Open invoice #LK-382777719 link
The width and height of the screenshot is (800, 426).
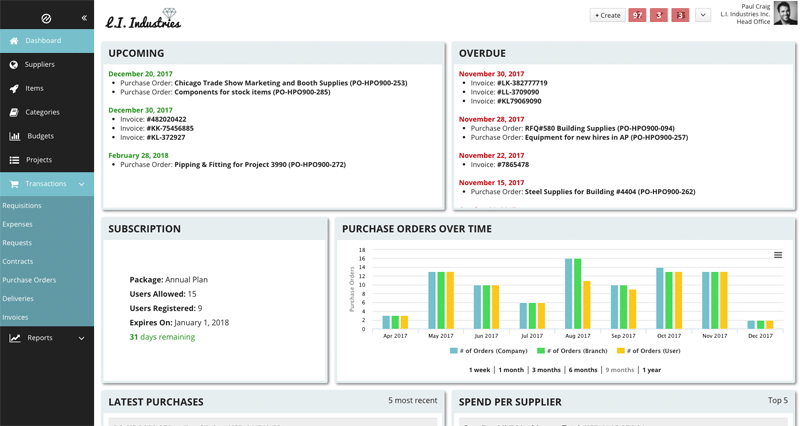coord(522,83)
